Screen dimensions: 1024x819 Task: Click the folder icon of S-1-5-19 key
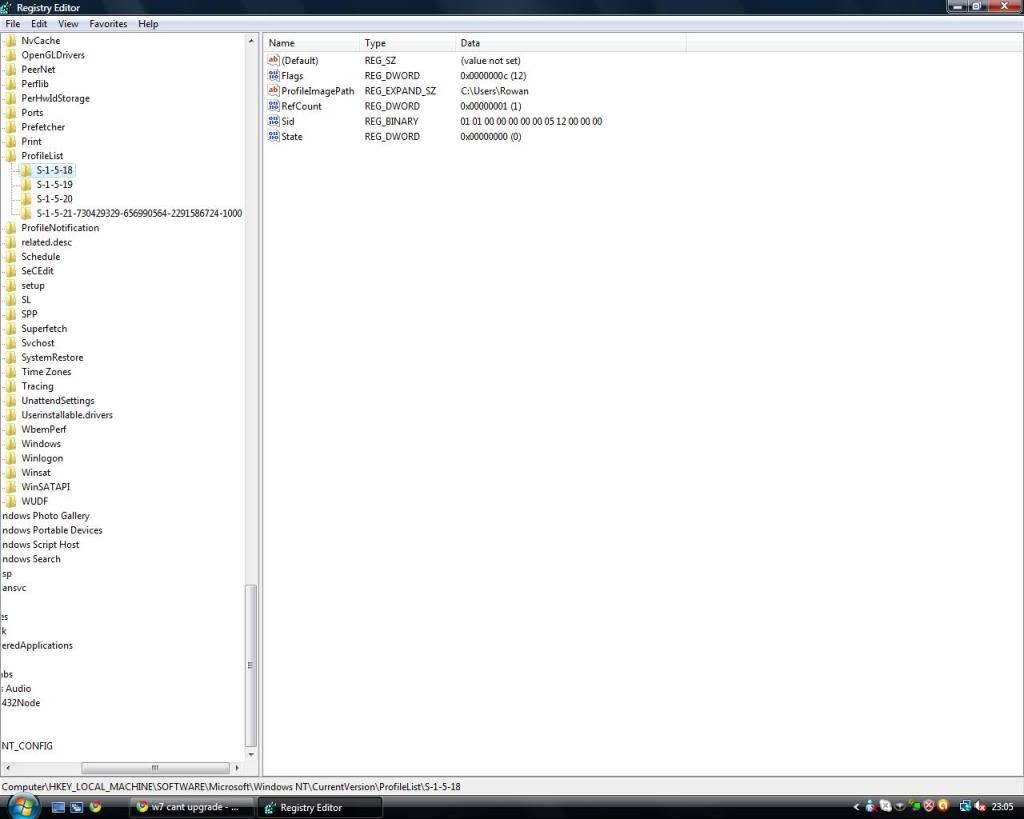click(26, 184)
